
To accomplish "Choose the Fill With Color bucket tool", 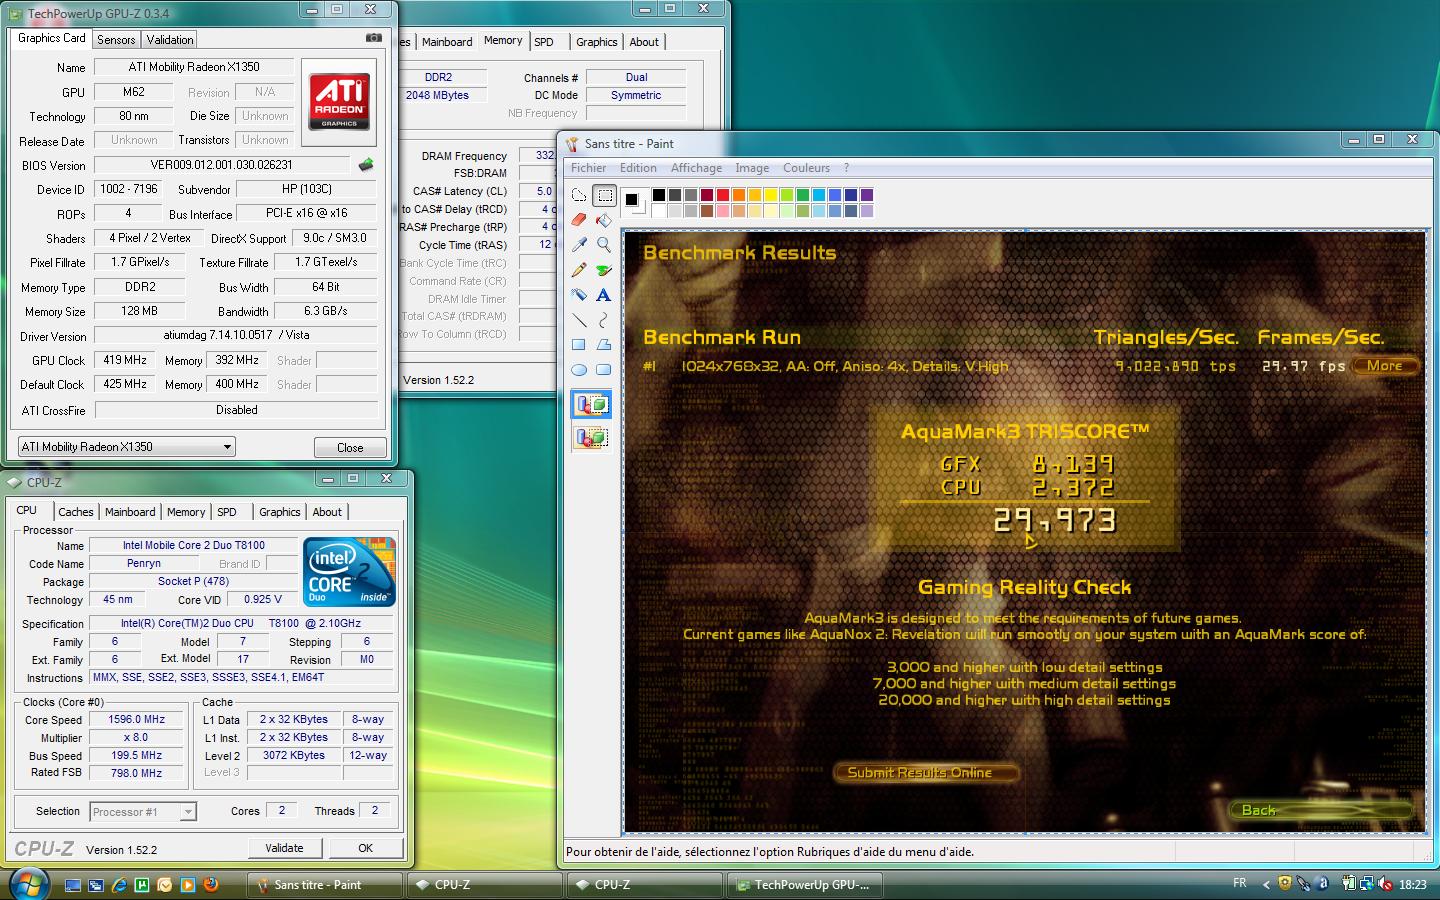I will (604, 220).
